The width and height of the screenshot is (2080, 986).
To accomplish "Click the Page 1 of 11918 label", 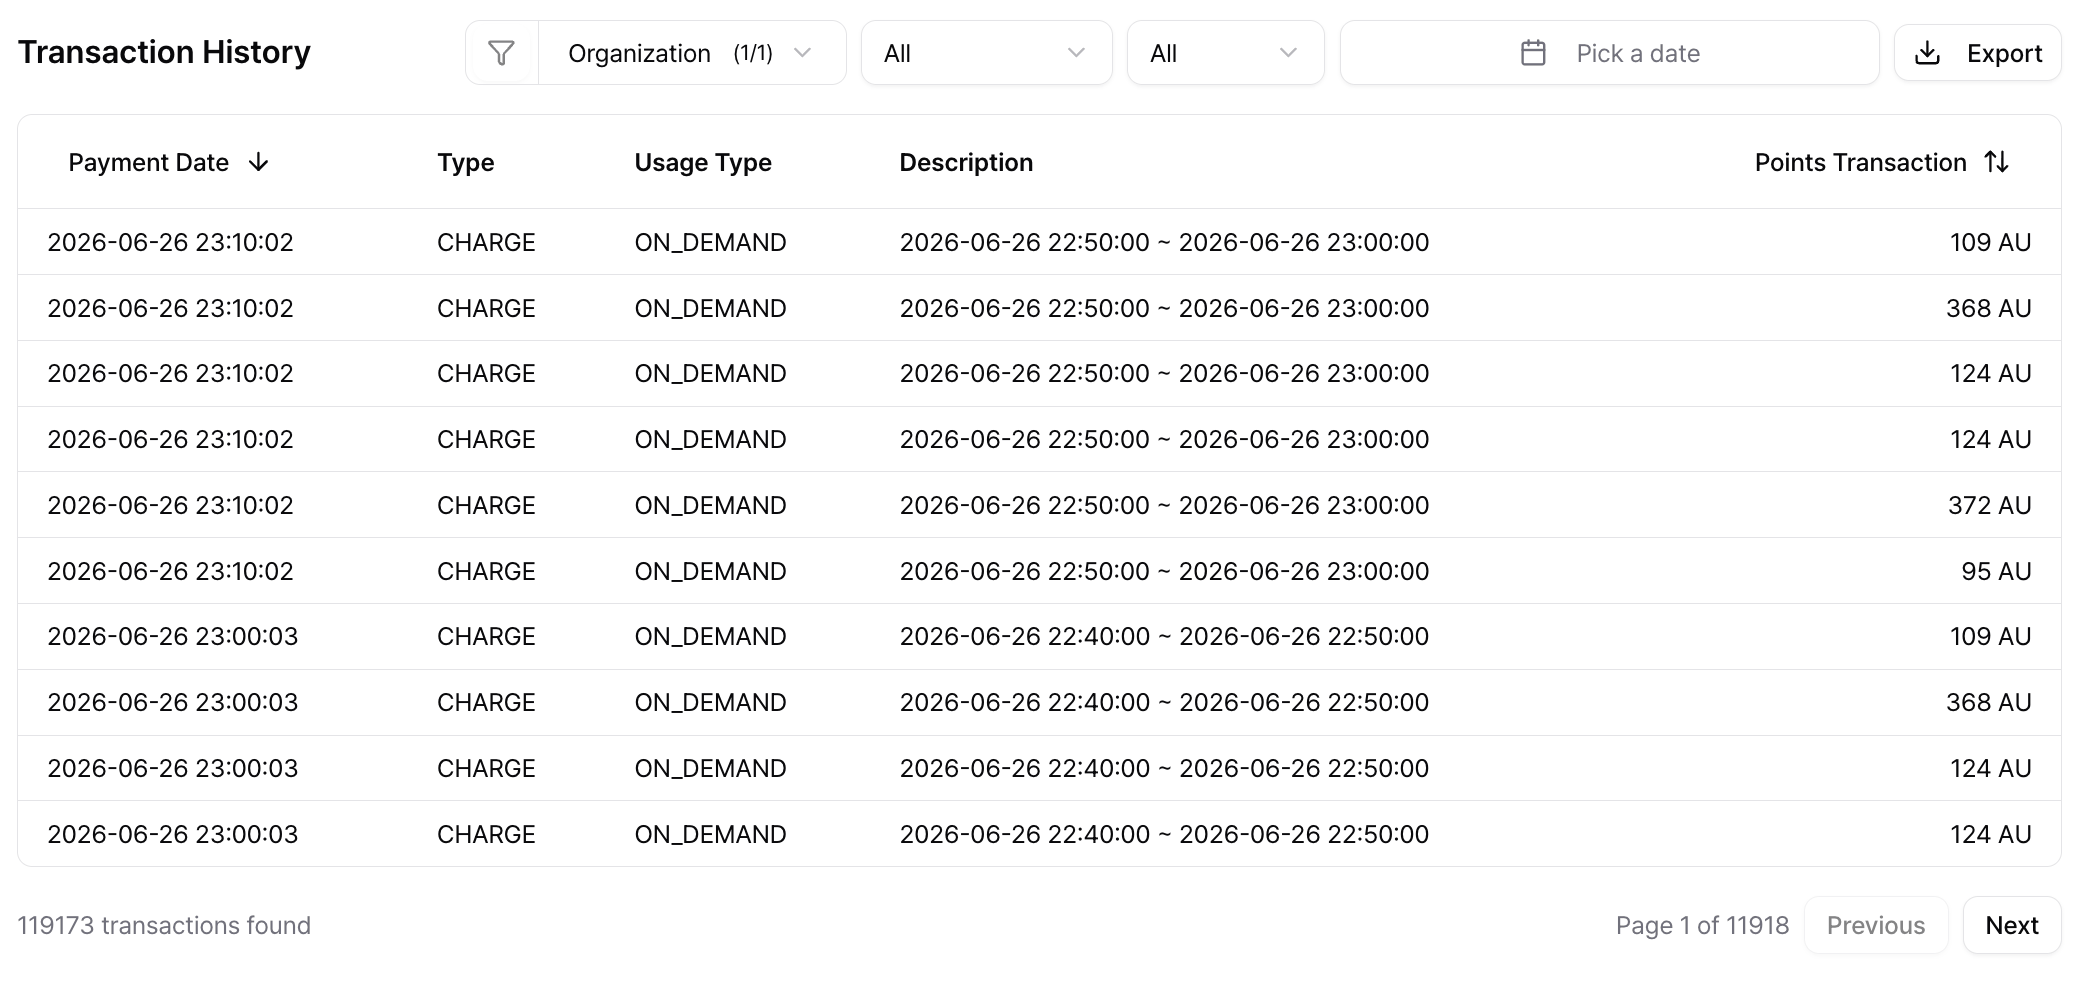I will (1702, 925).
